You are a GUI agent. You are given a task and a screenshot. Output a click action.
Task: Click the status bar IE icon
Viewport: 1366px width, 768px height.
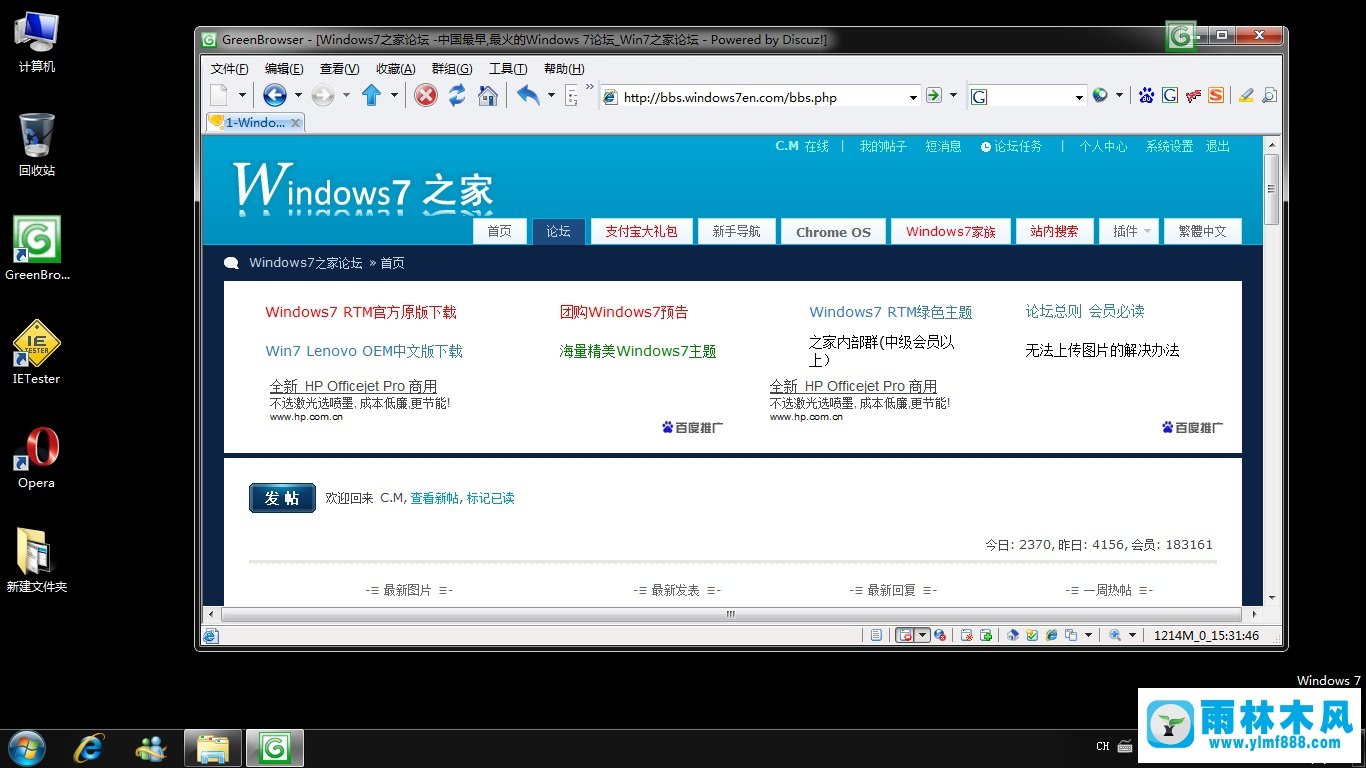coord(1051,635)
